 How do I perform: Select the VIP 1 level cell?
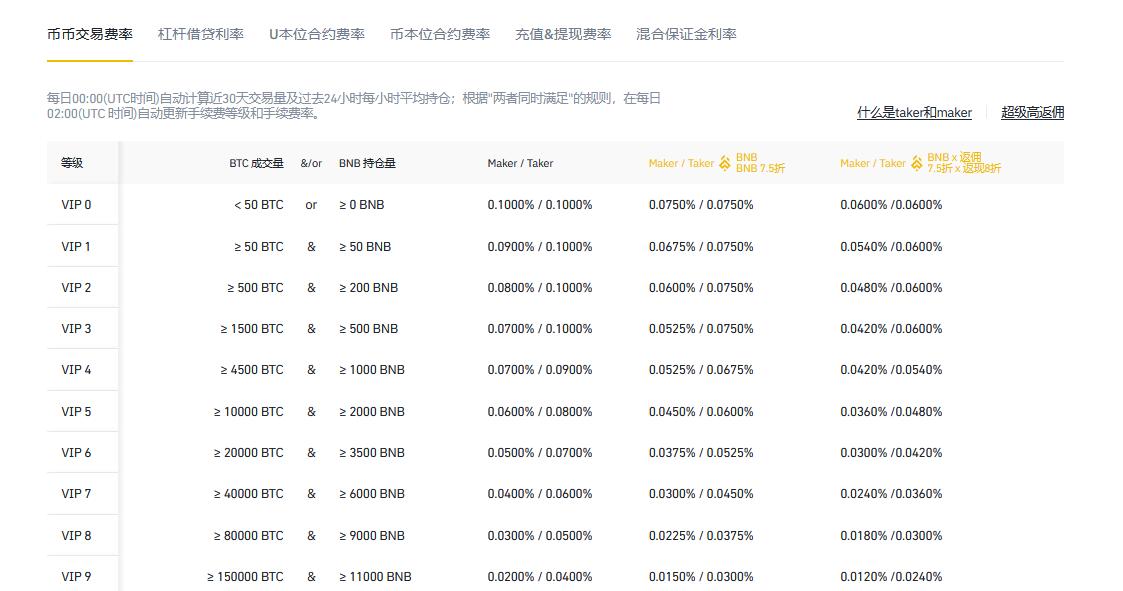(76, 246)
